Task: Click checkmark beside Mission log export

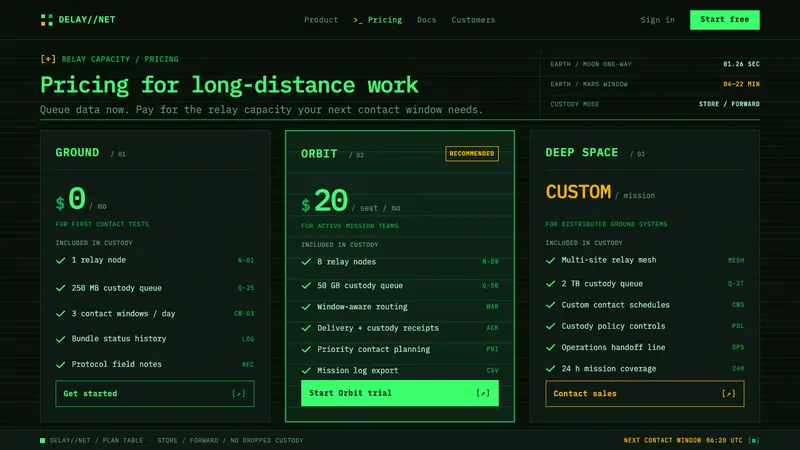Action: pyautogui.click(x=306, y=370)
